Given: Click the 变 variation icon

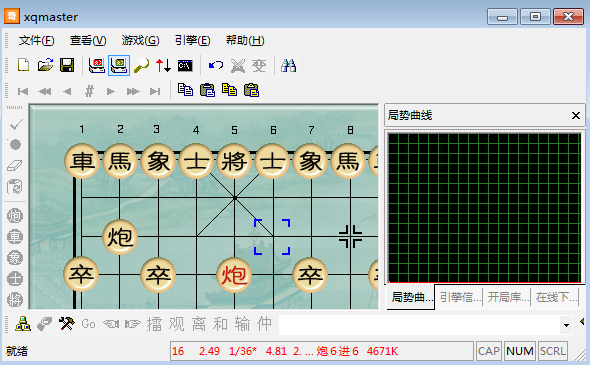Looking at the screenshot, I should click(259, 65).
